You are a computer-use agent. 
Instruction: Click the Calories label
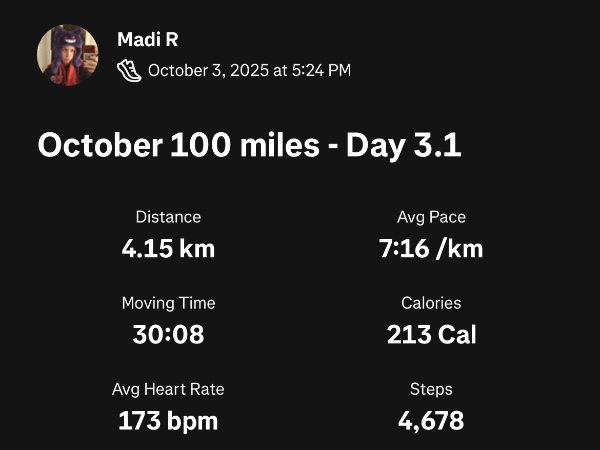[431, 303]
